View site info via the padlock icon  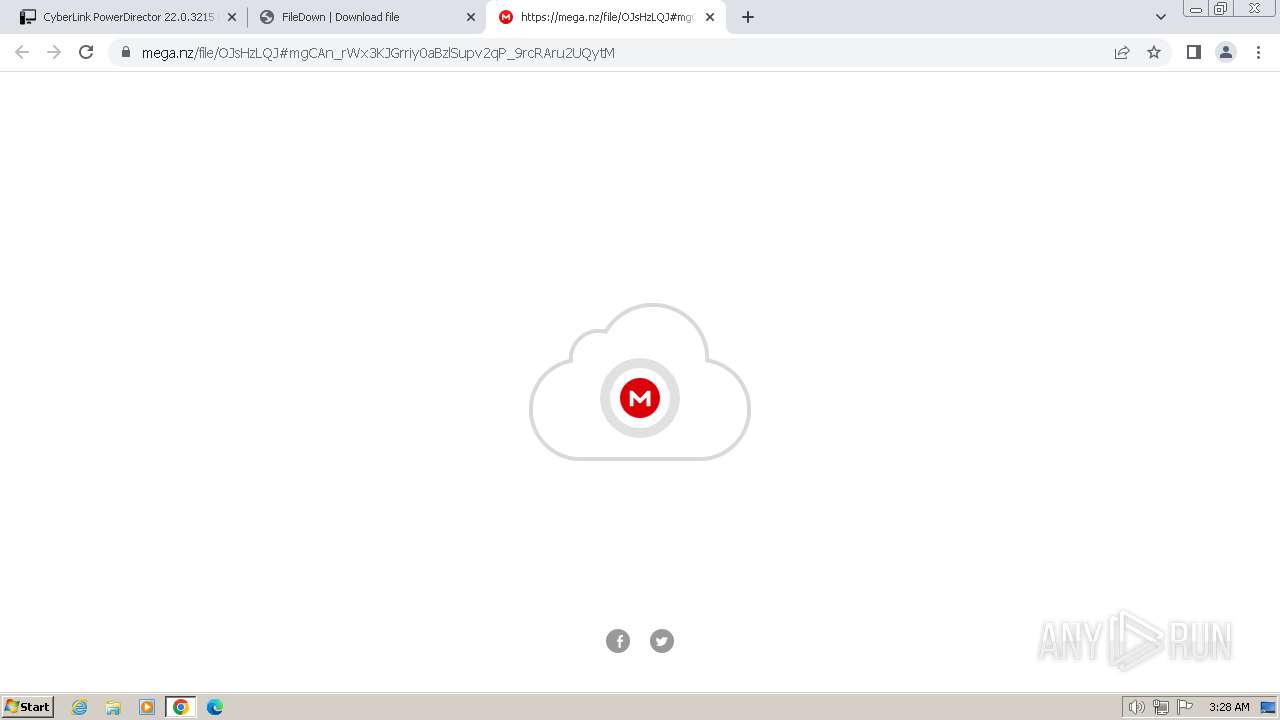(x=126, y=52)
